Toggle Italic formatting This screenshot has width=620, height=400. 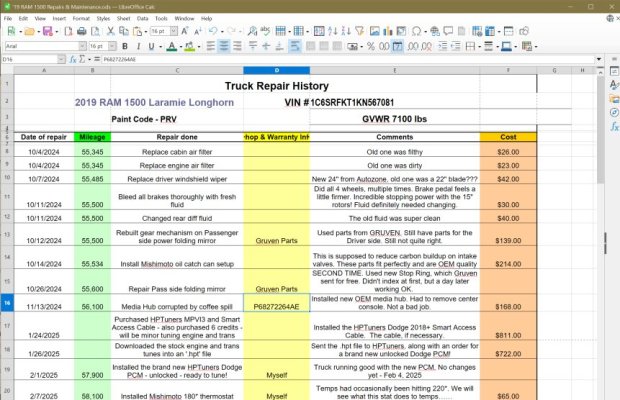138,46
